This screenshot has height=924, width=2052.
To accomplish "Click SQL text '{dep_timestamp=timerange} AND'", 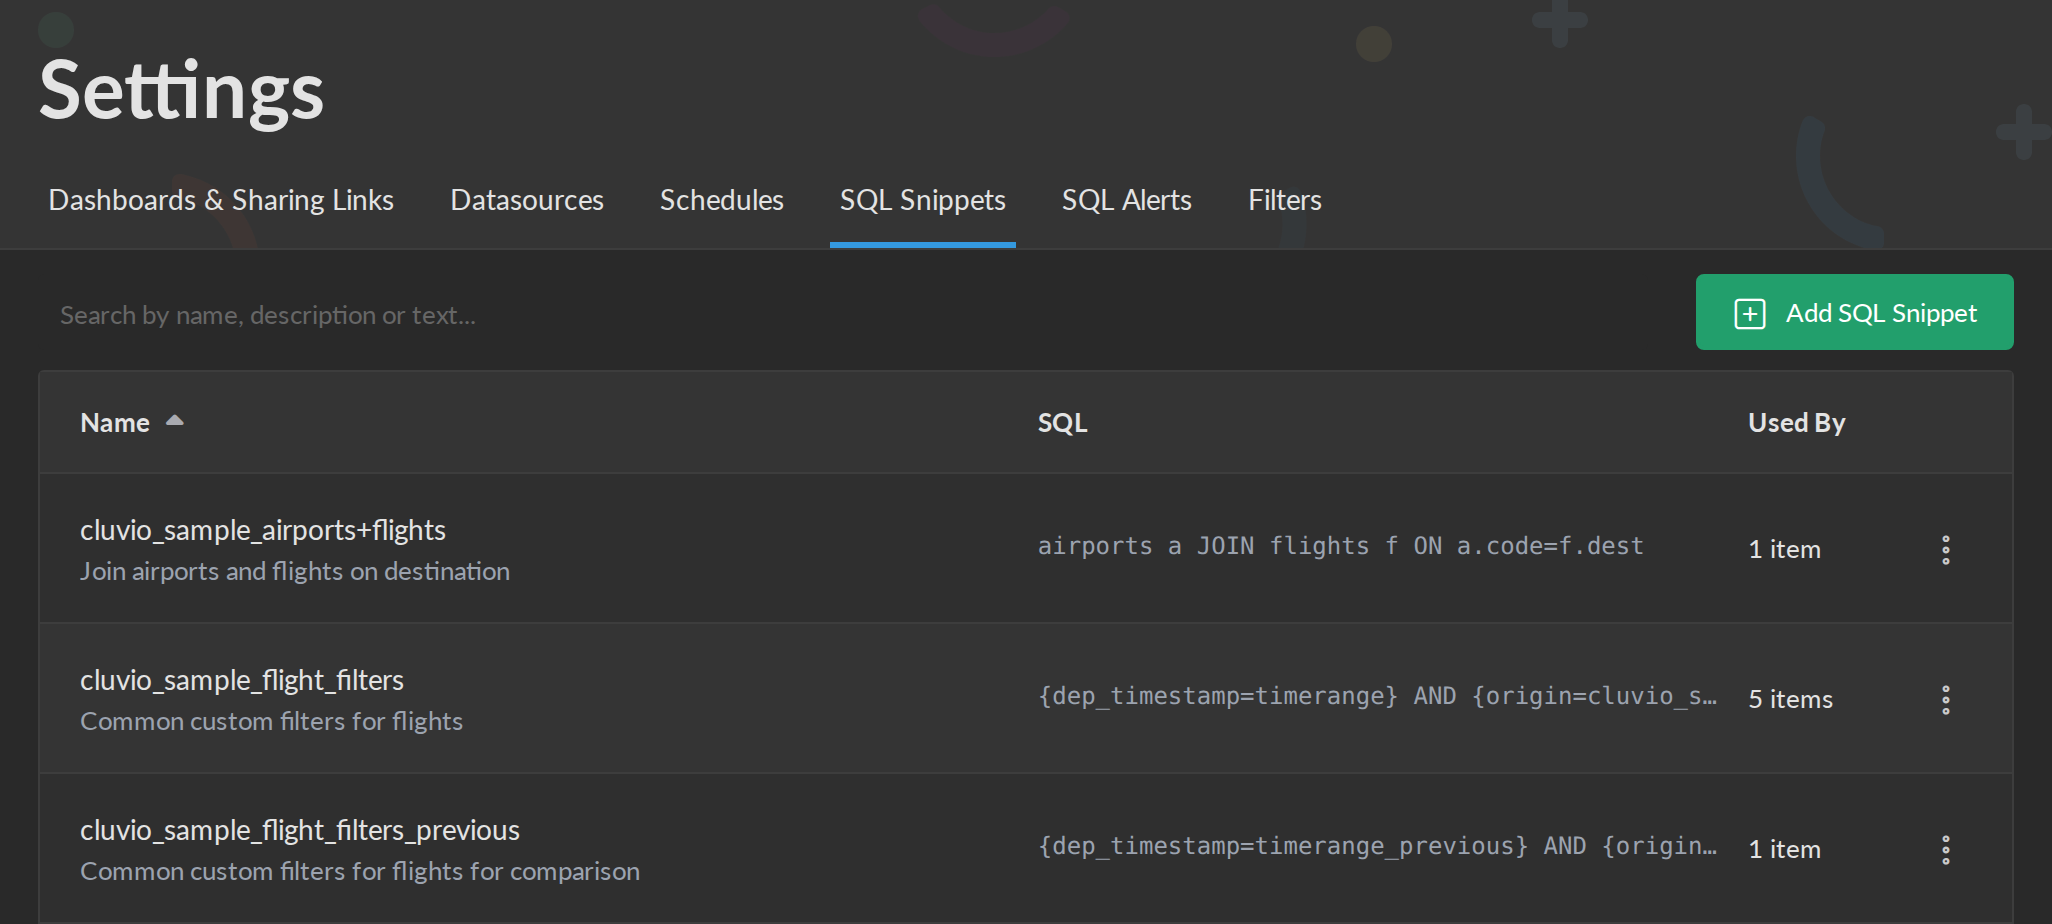I will coord(1247,696).
